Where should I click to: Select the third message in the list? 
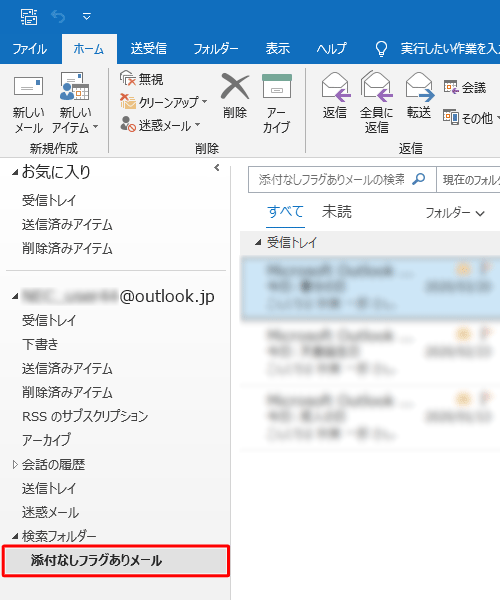370,418
